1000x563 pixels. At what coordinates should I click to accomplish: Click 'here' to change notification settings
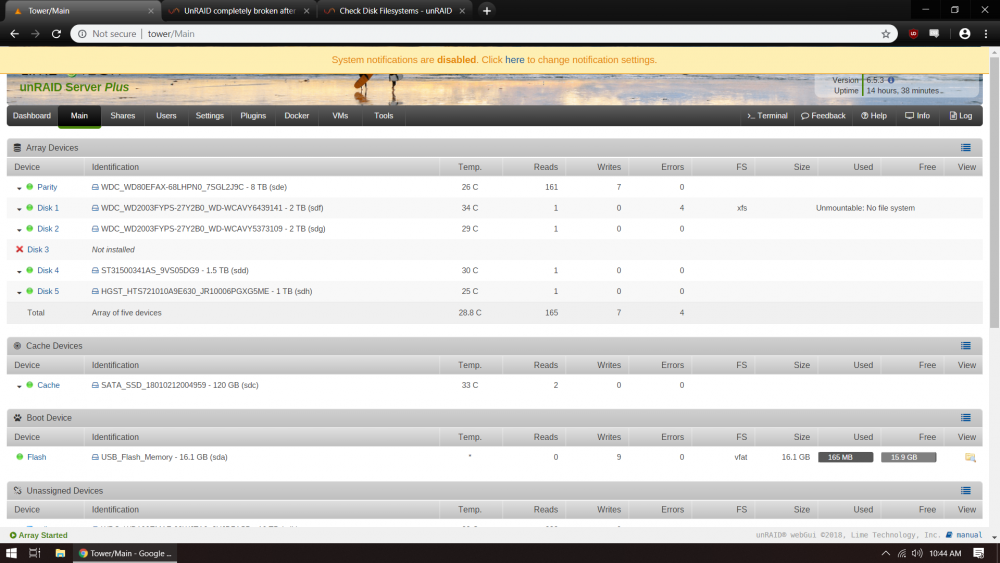(x=515, y=60)
